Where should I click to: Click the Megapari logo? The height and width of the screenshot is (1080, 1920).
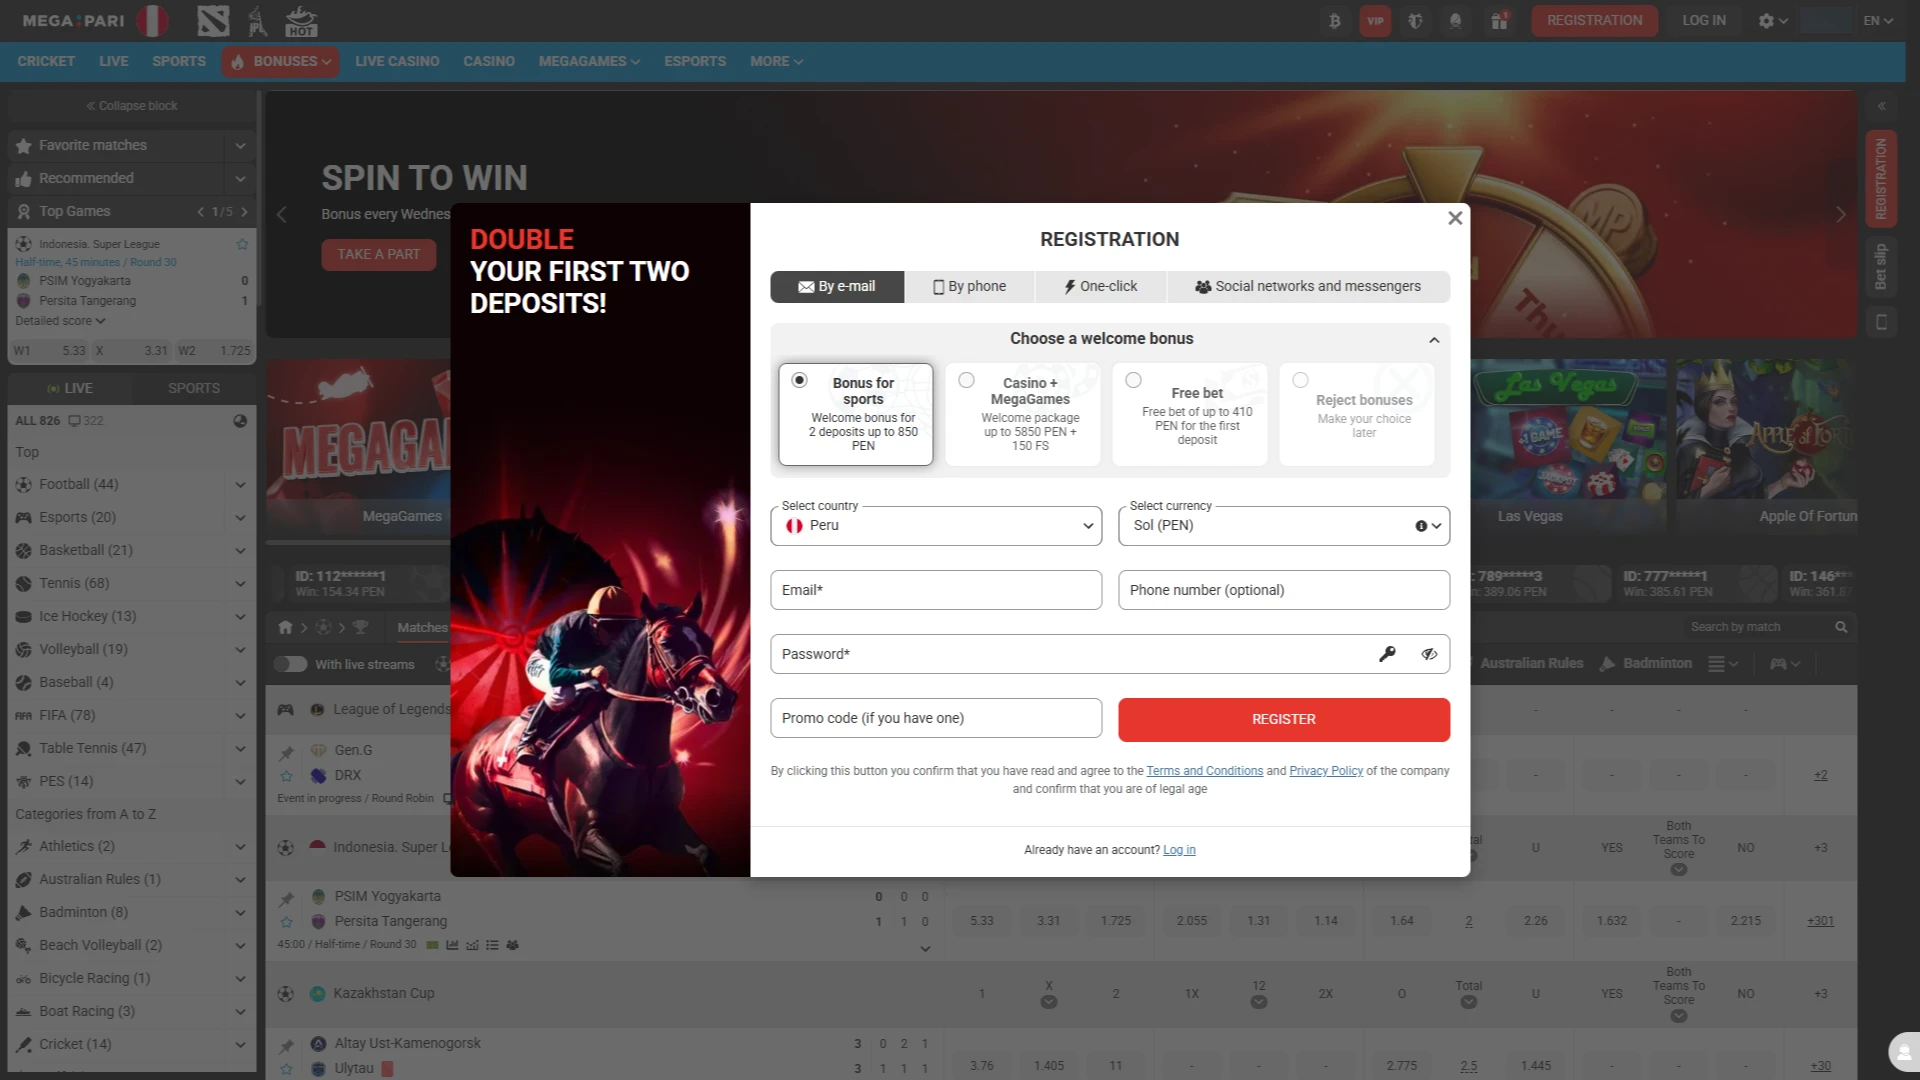coord(74,21)
